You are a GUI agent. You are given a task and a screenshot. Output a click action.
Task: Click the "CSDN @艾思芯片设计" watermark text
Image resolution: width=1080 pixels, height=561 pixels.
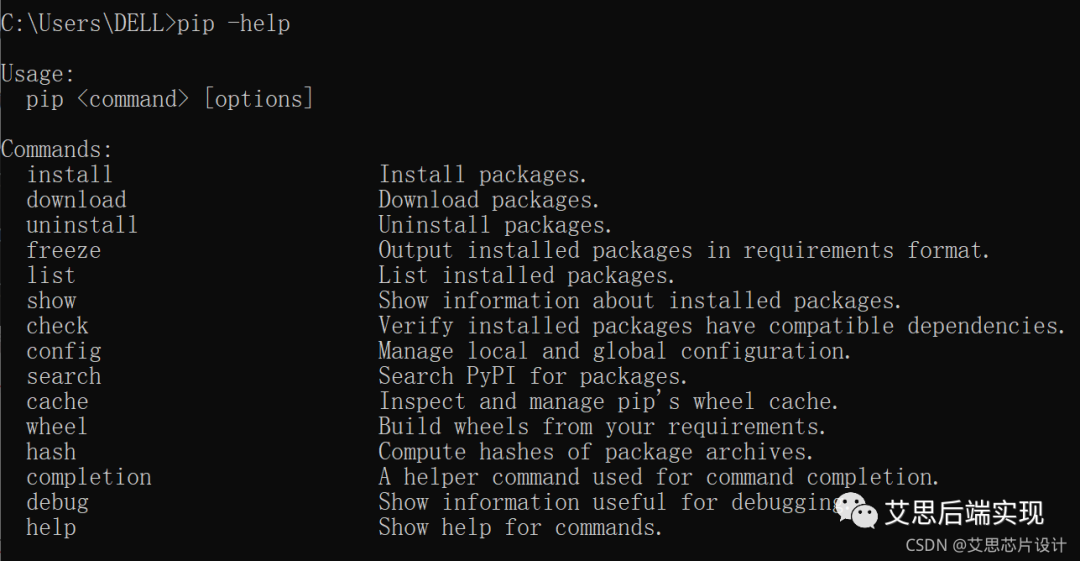(x=986, y=545)
